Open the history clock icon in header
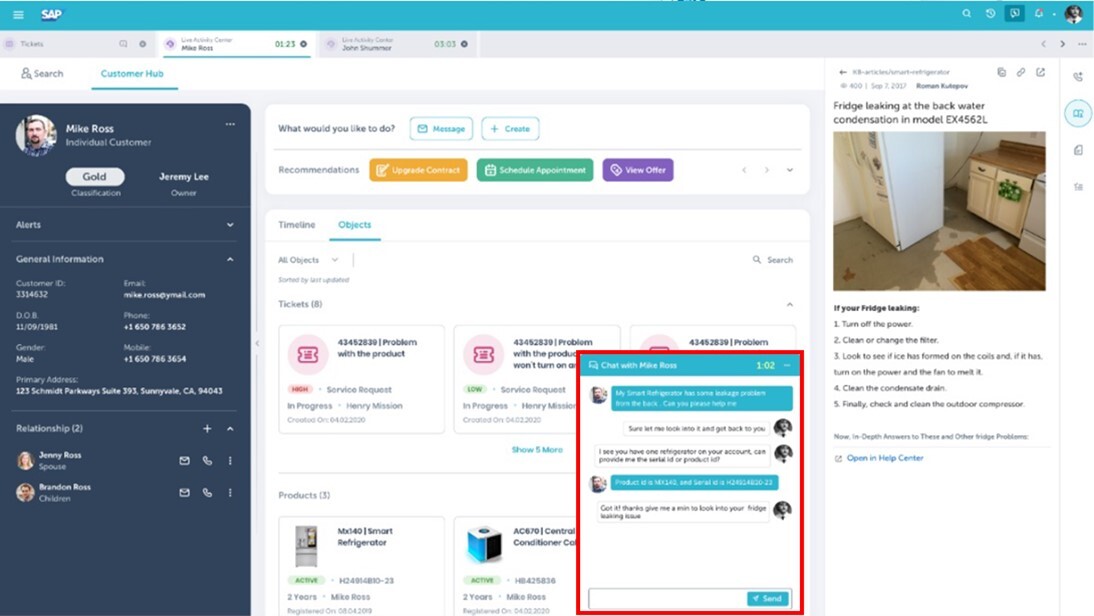1094x616 pixels. click(990, 14)
